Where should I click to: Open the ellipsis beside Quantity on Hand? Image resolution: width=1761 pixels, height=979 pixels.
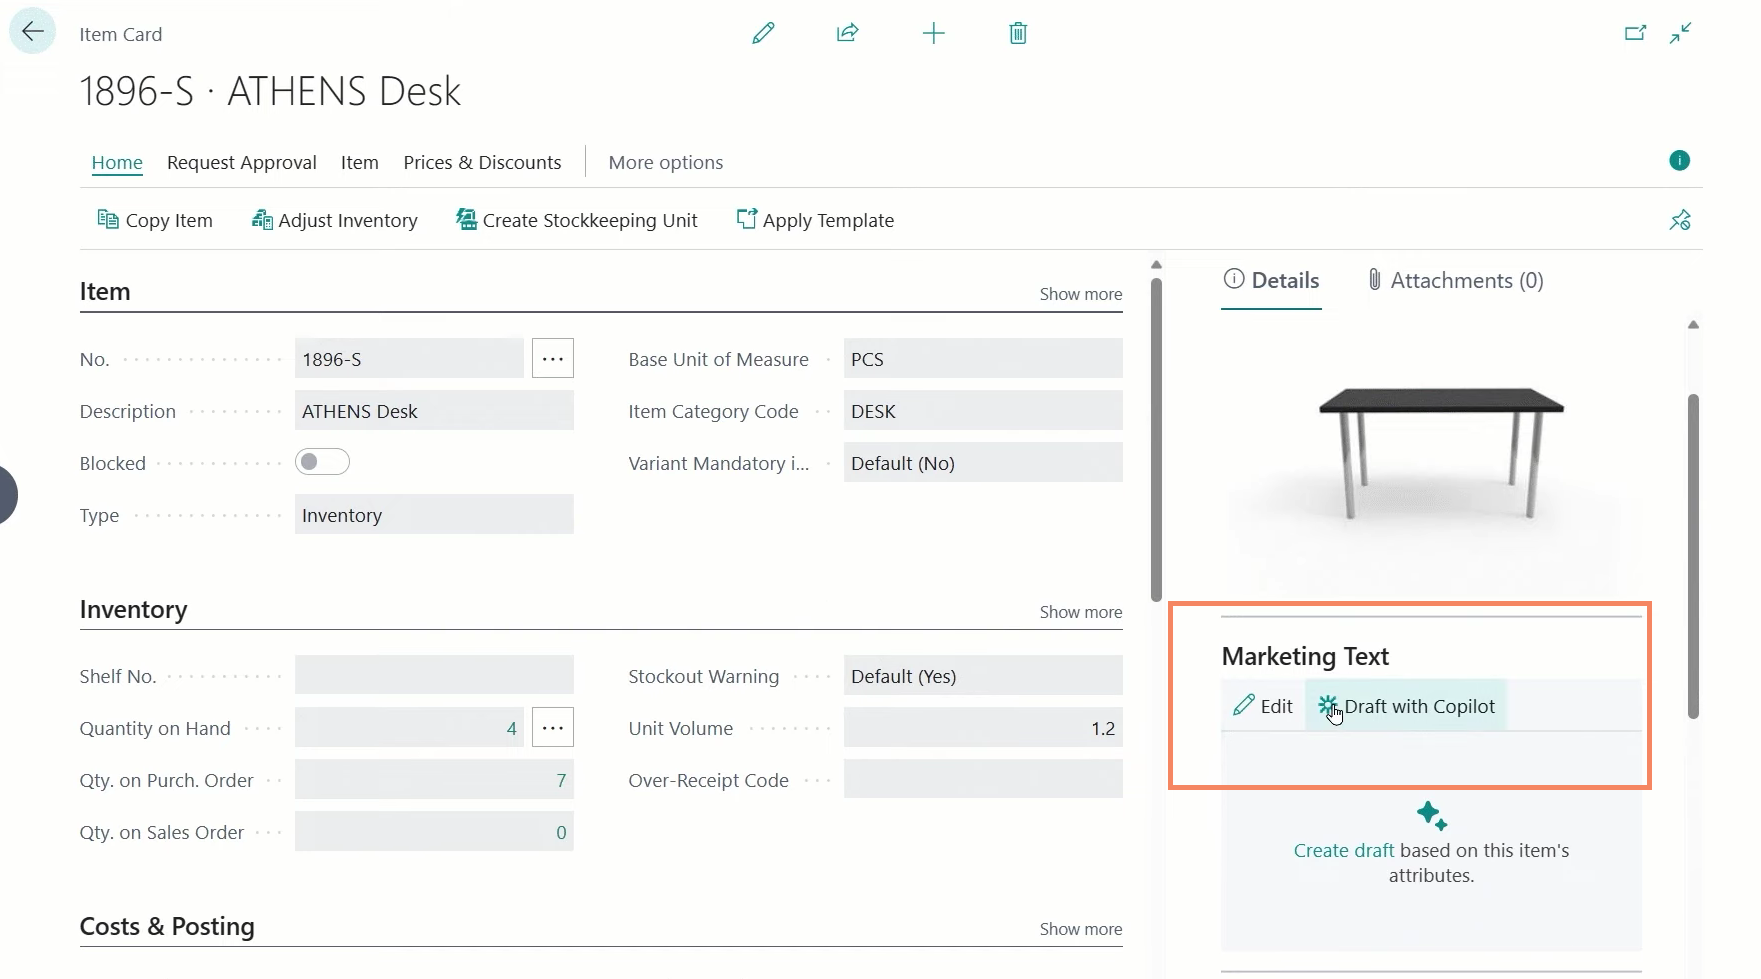coord(552,728)
